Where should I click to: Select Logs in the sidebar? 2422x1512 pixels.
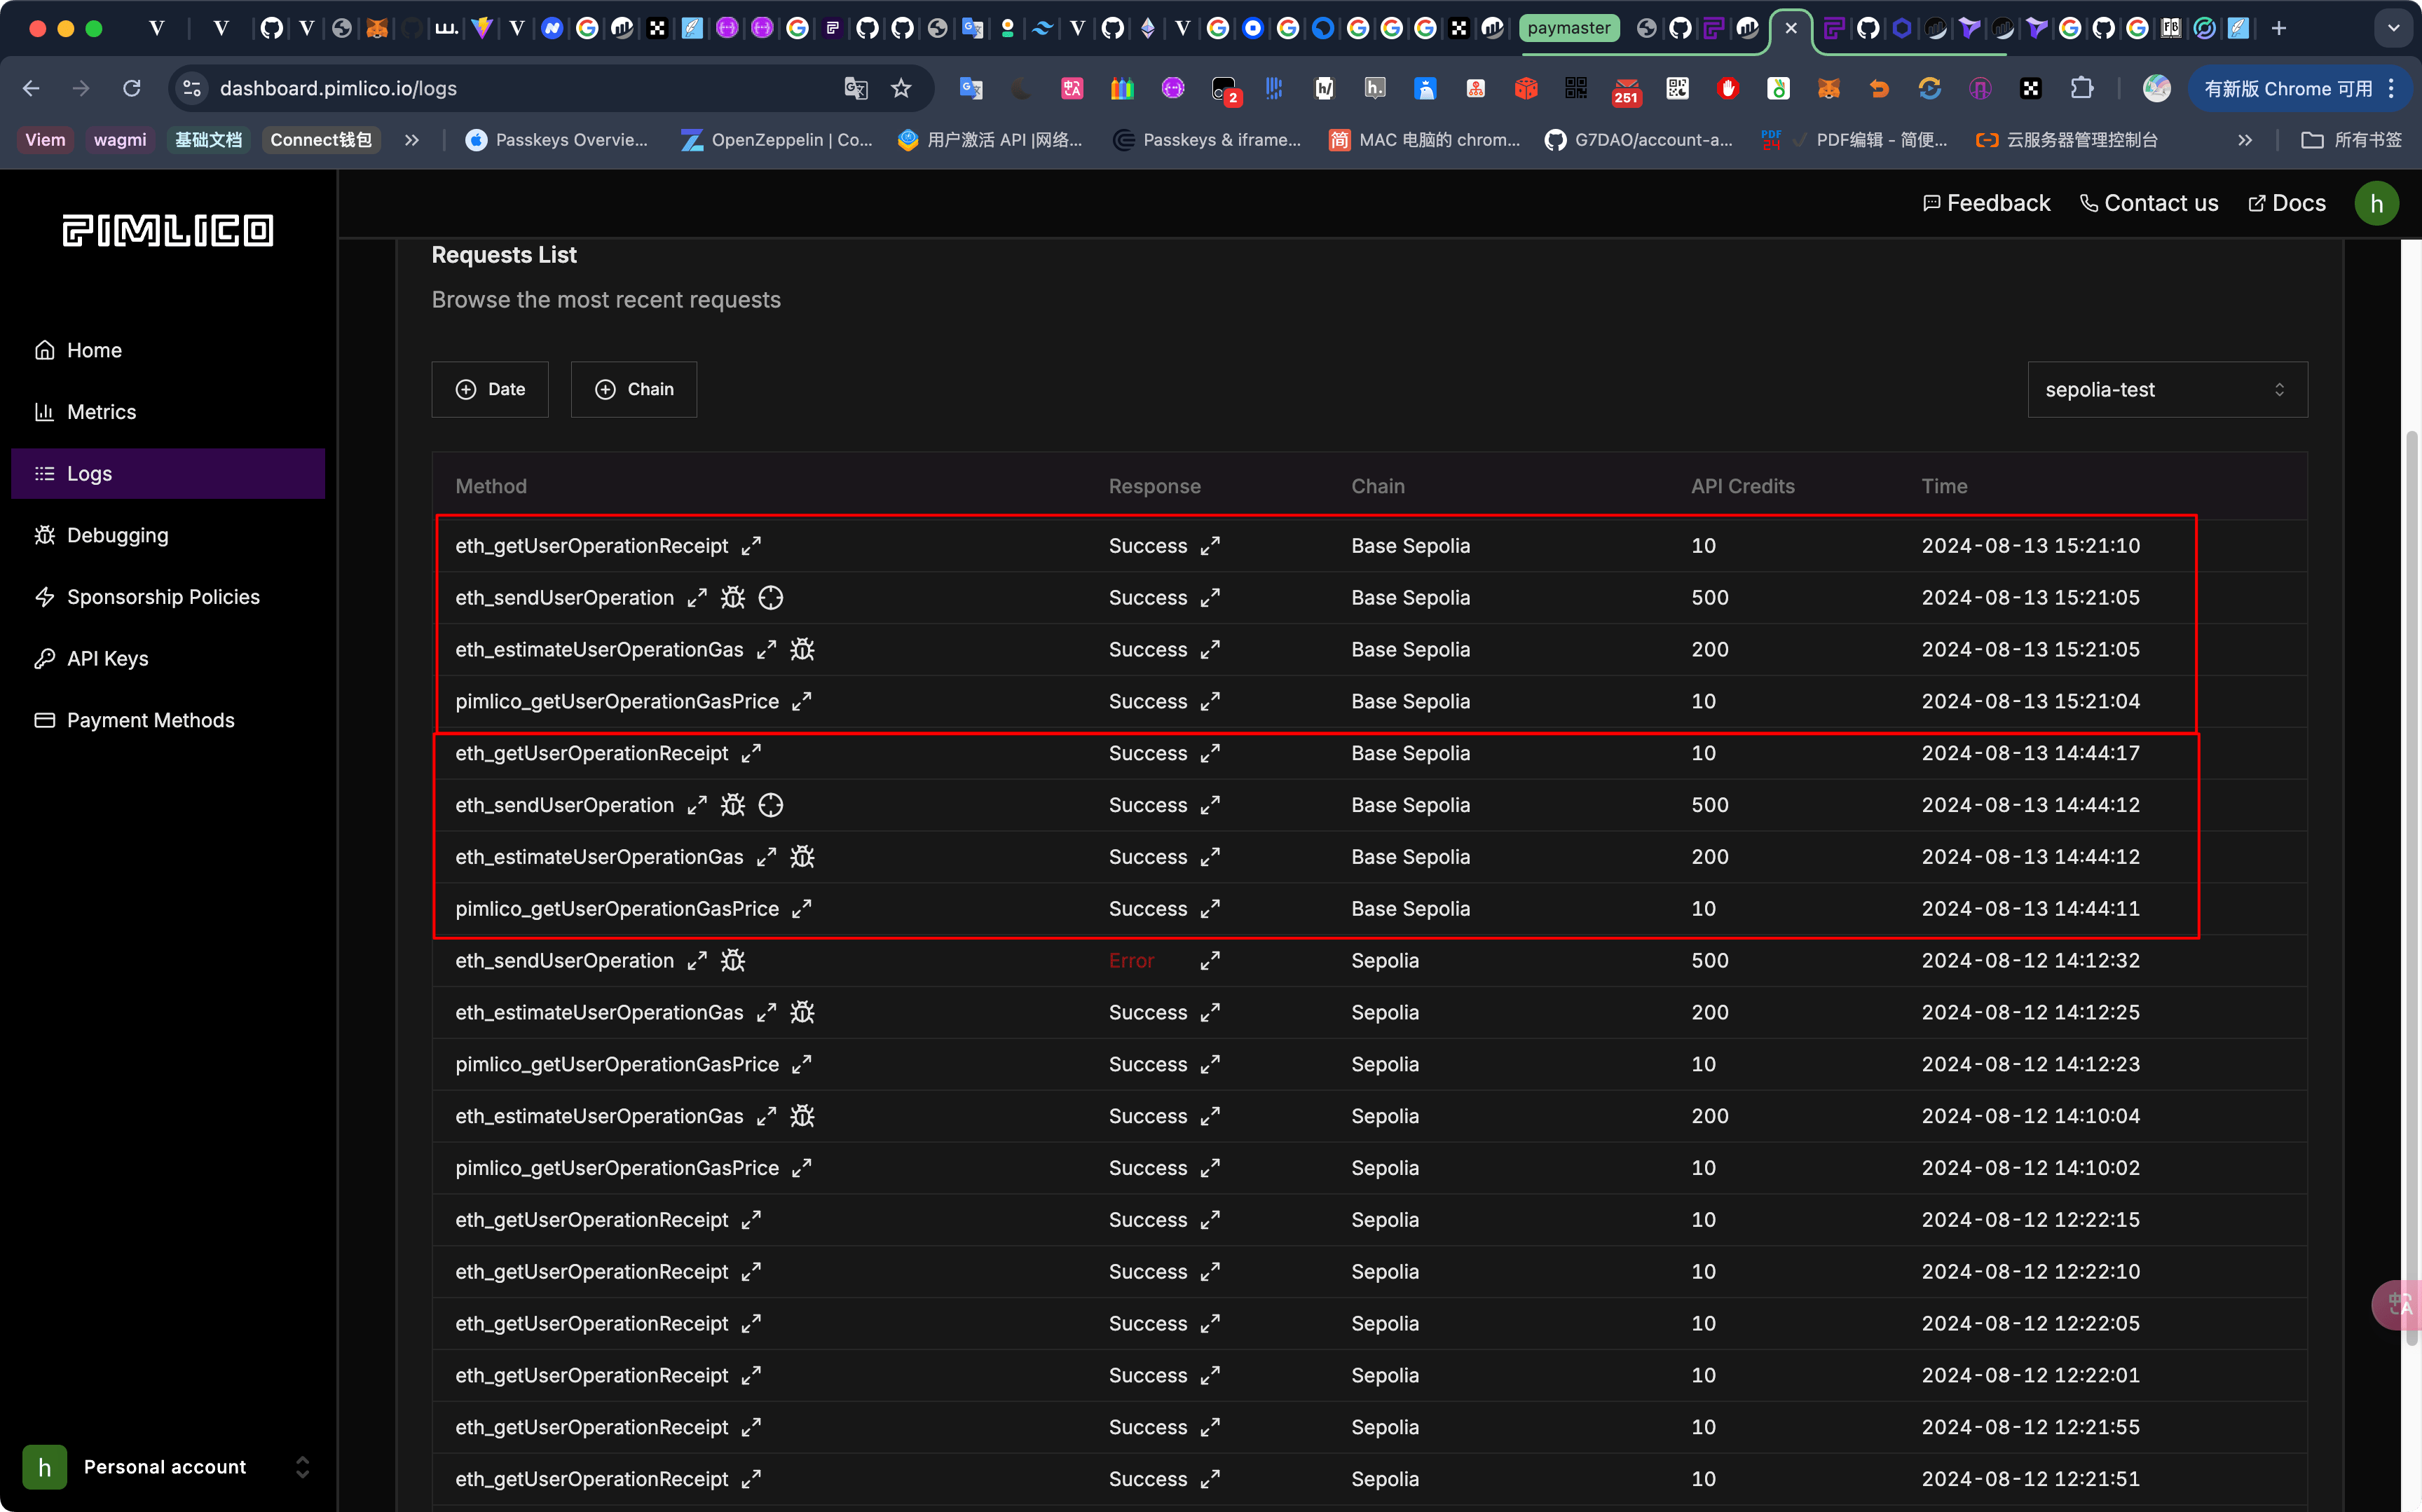click(168, 474)
